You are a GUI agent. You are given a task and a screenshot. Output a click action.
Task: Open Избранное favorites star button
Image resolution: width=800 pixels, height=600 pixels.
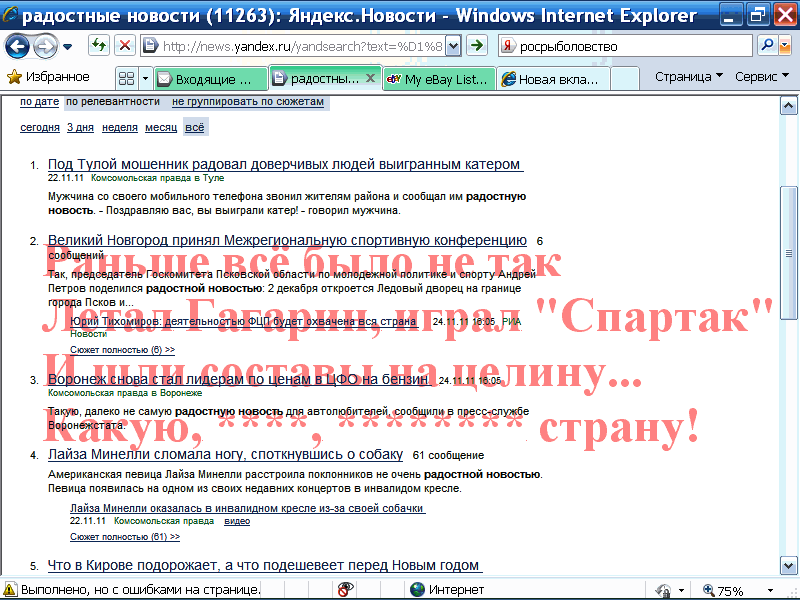tap(48, 77)
